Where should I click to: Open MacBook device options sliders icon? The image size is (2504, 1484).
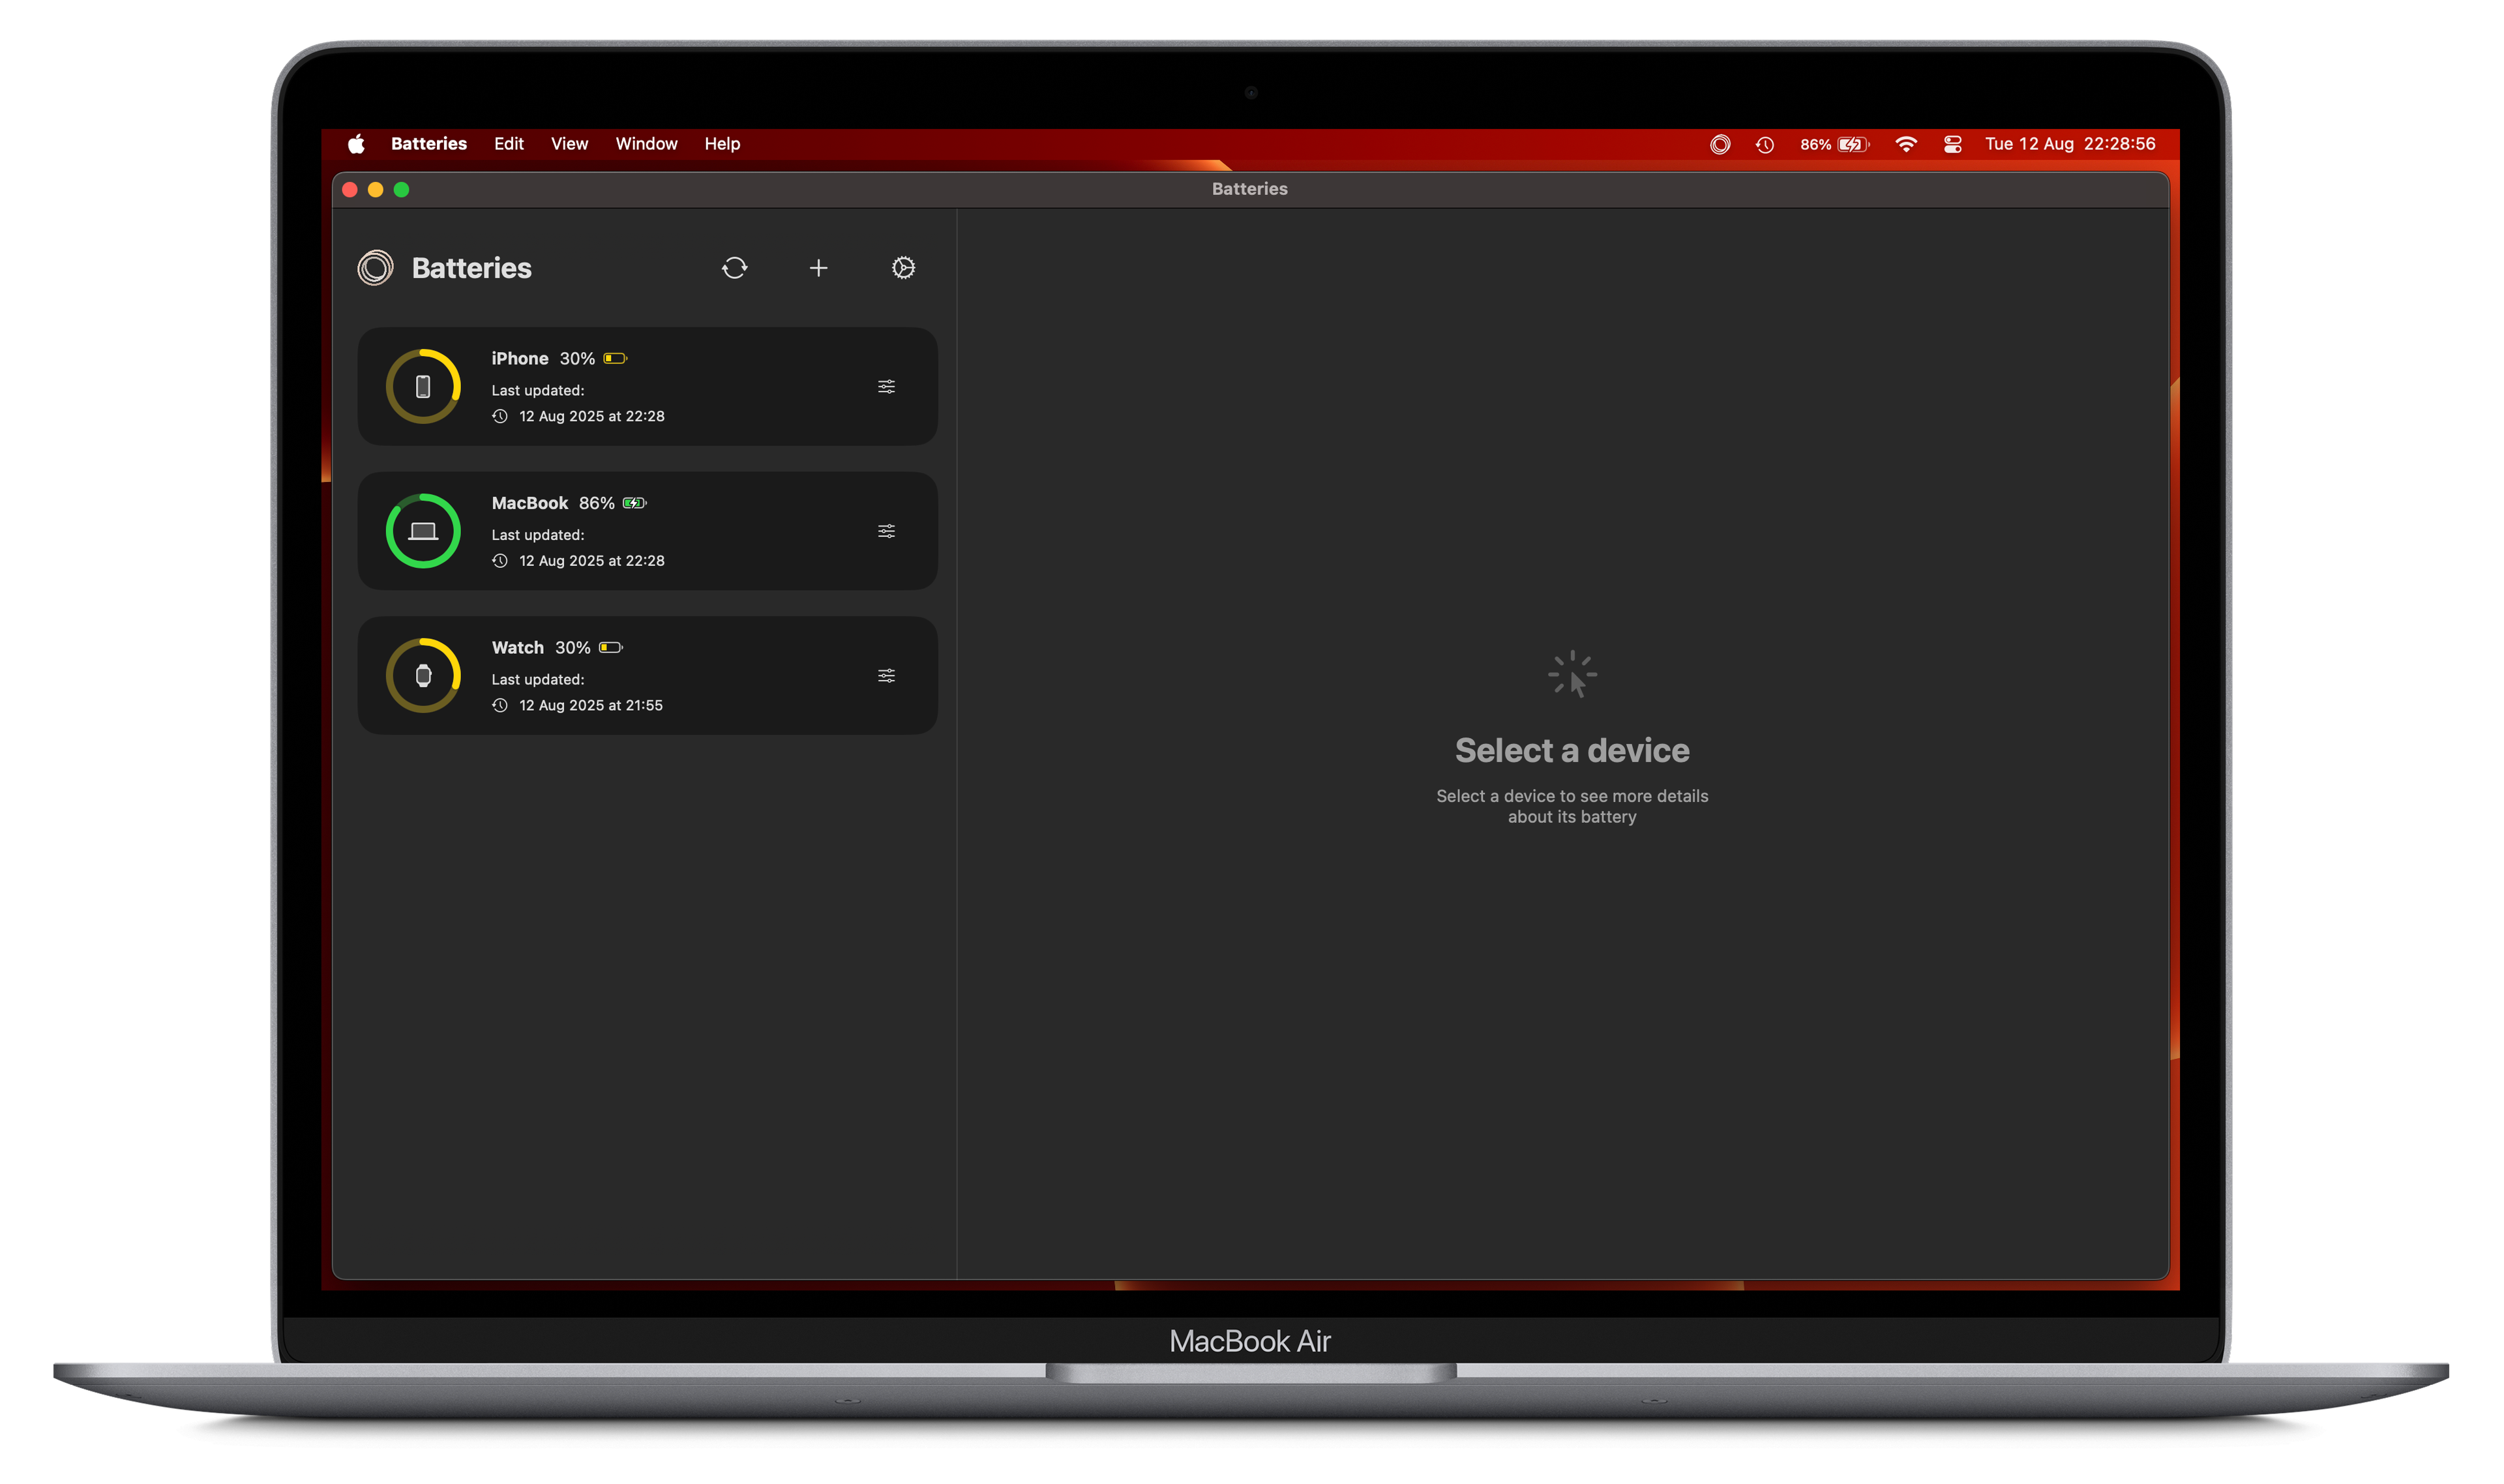coord(886,531)
